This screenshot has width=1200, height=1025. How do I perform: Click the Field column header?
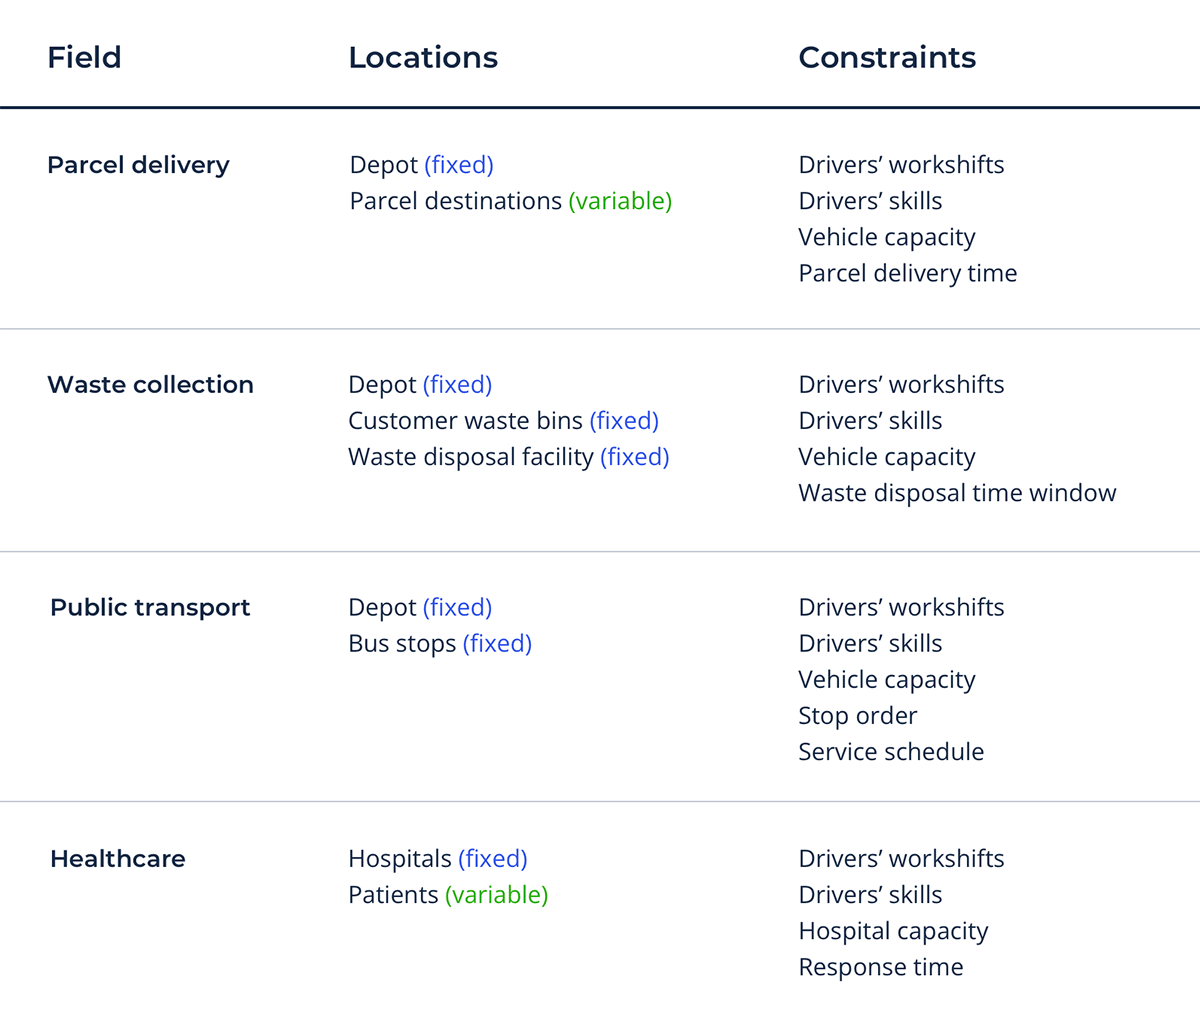tap(84, 58)
